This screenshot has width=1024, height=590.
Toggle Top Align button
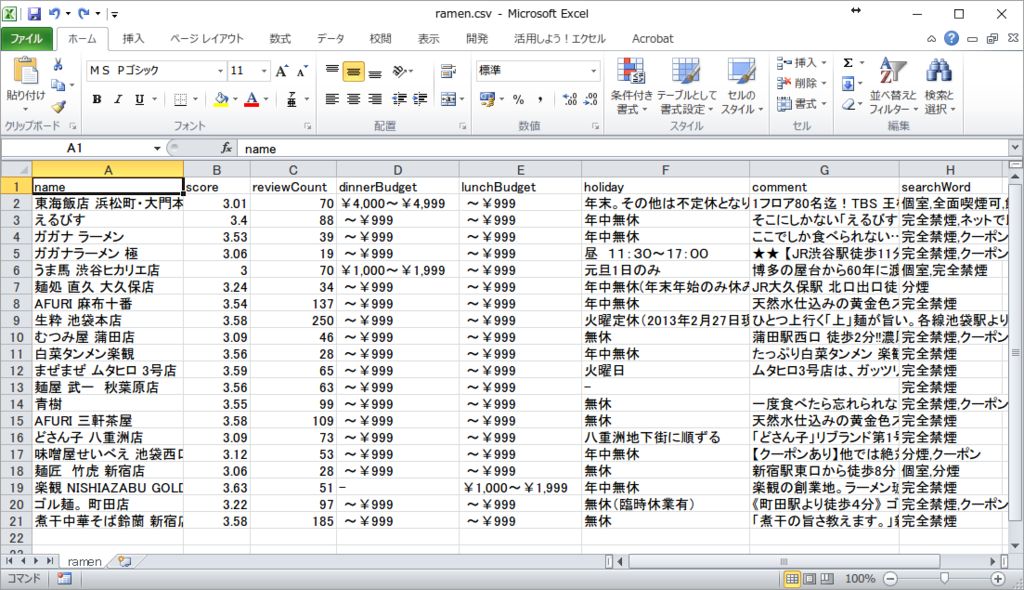pos(332,71)
